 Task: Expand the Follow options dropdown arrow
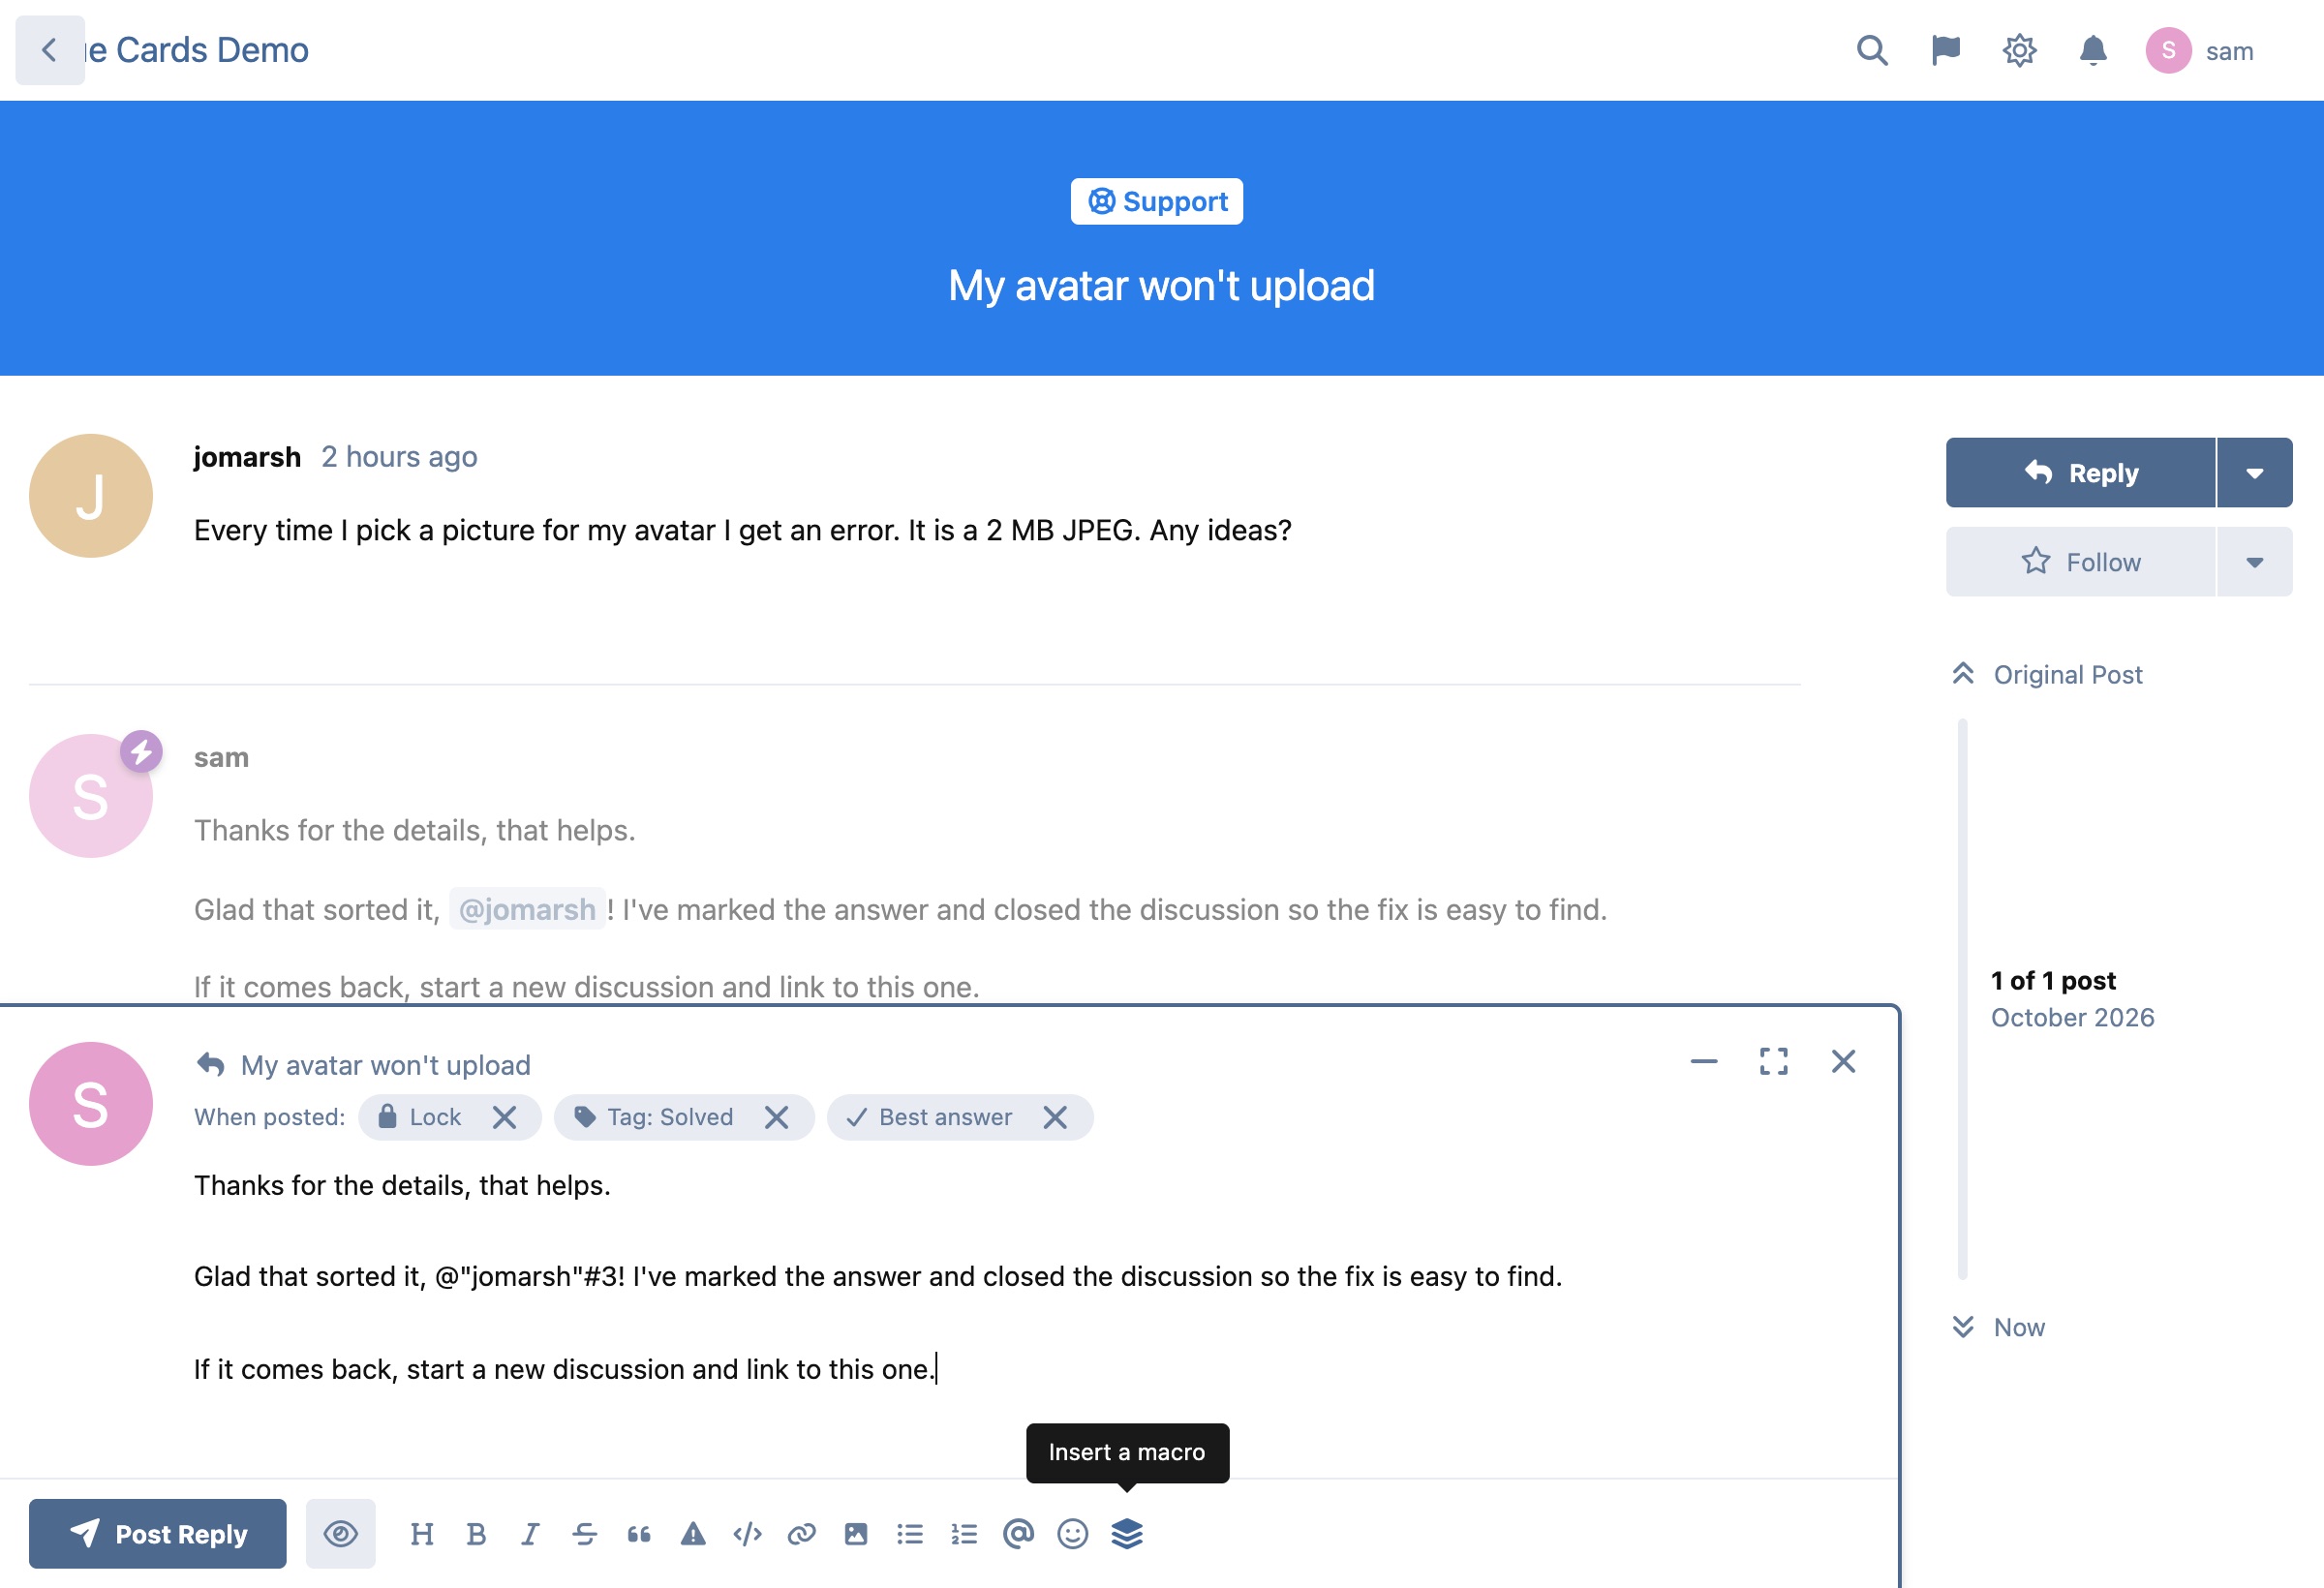[x=2255, y=562]
